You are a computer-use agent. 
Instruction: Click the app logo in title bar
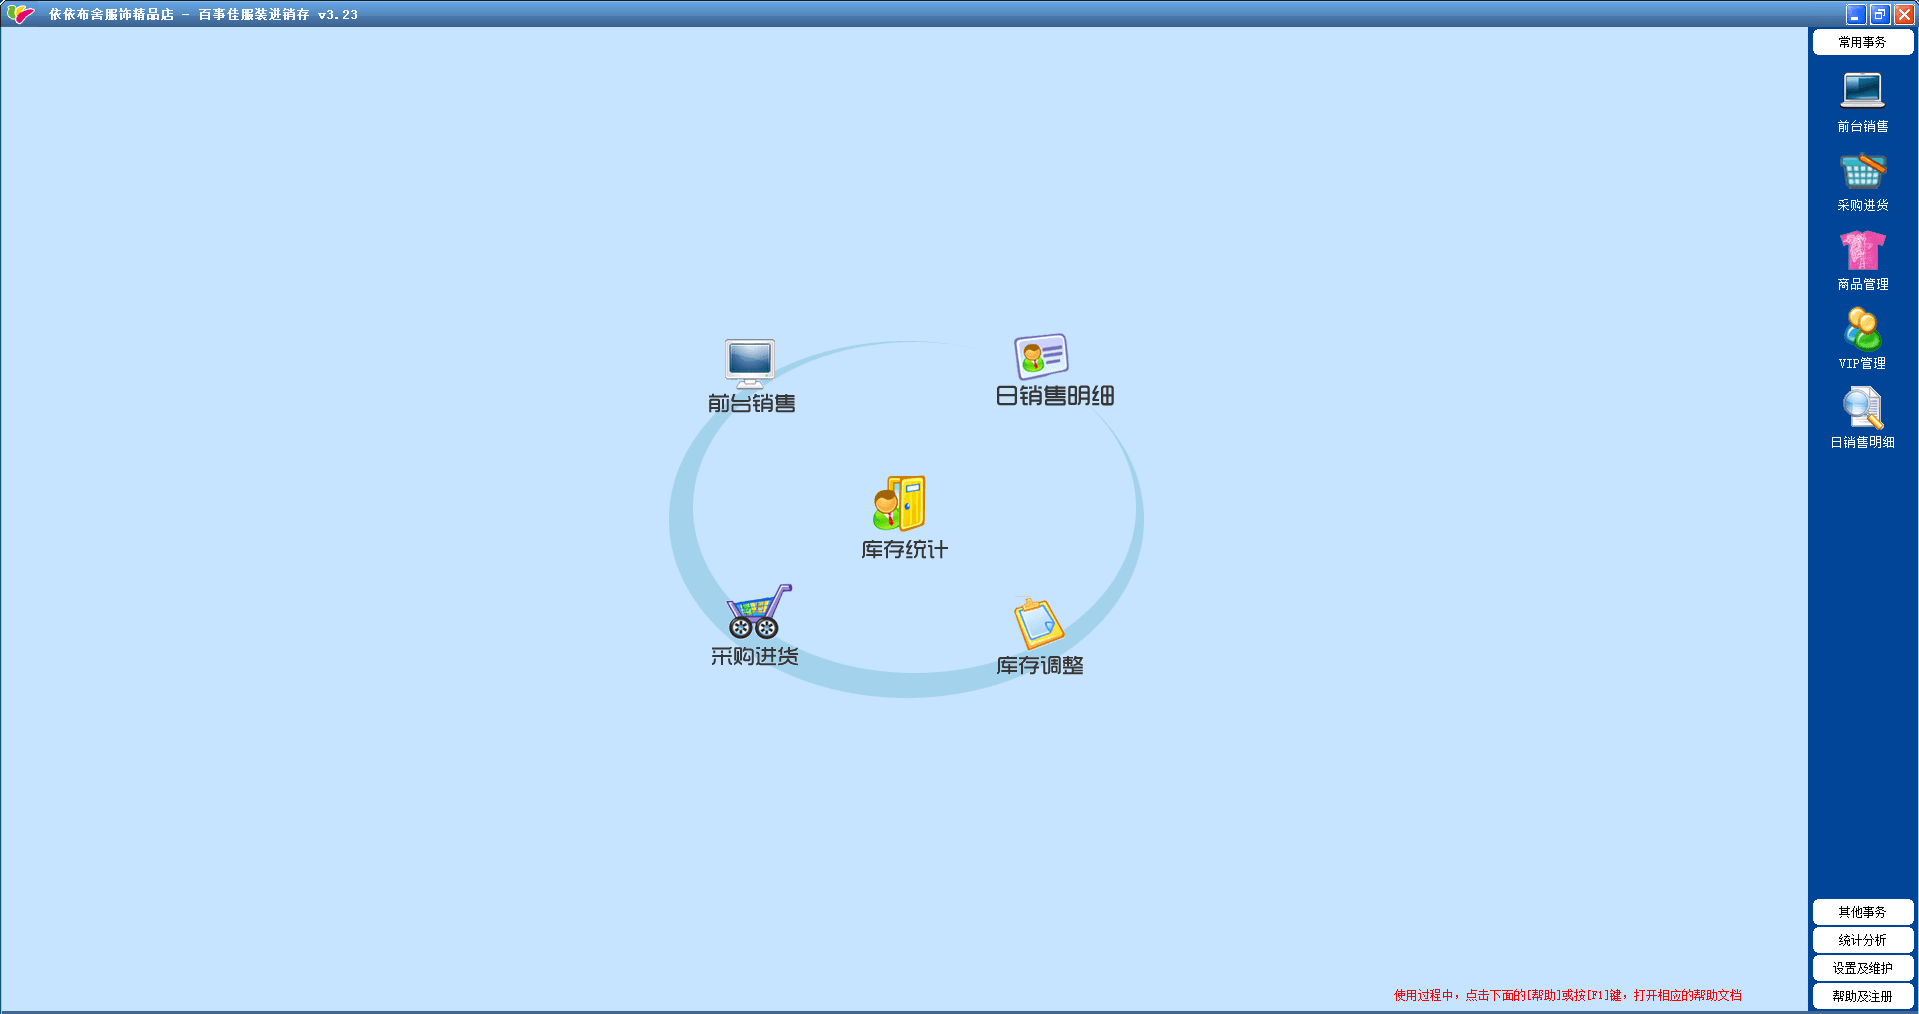point(20,14)
